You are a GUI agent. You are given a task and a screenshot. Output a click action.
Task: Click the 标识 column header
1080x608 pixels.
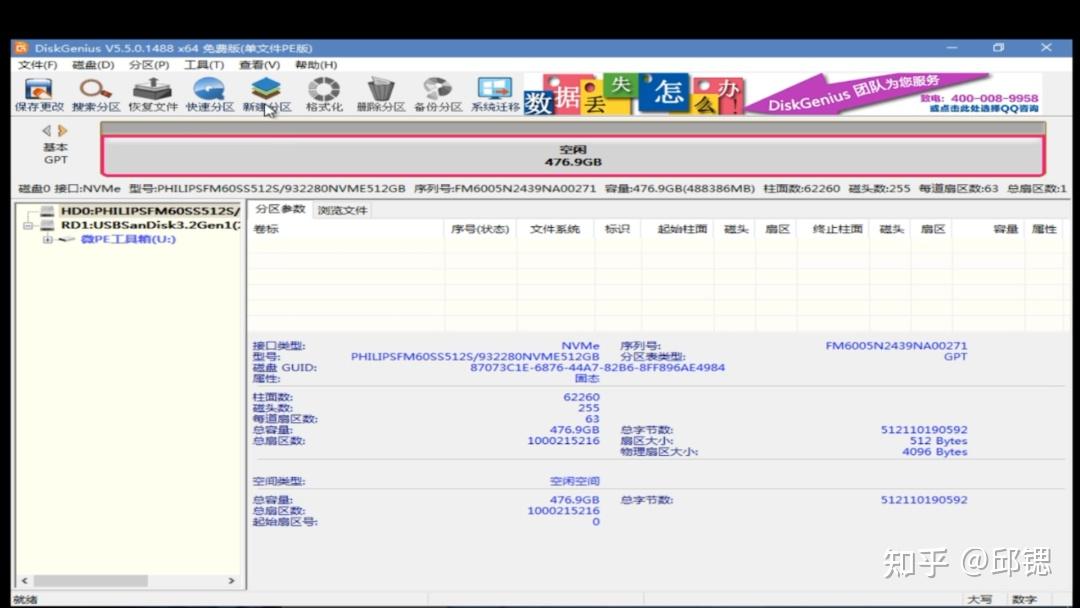pyautogui.click(x=617, y=229)
